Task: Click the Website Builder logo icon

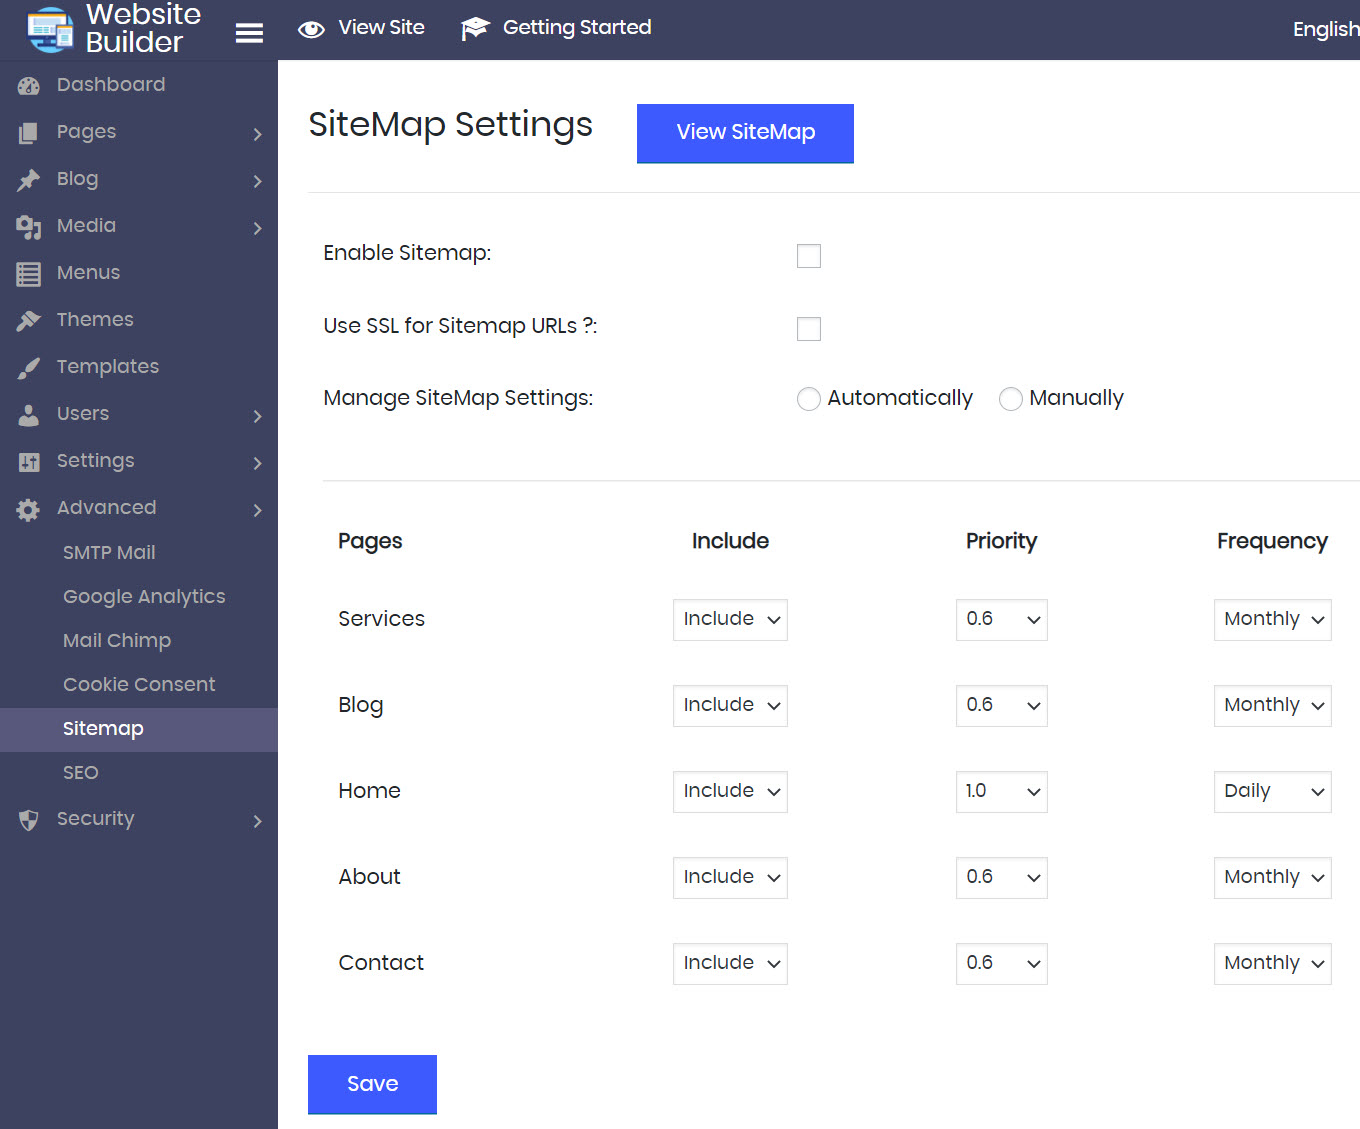Action: (x=50, y=30)
